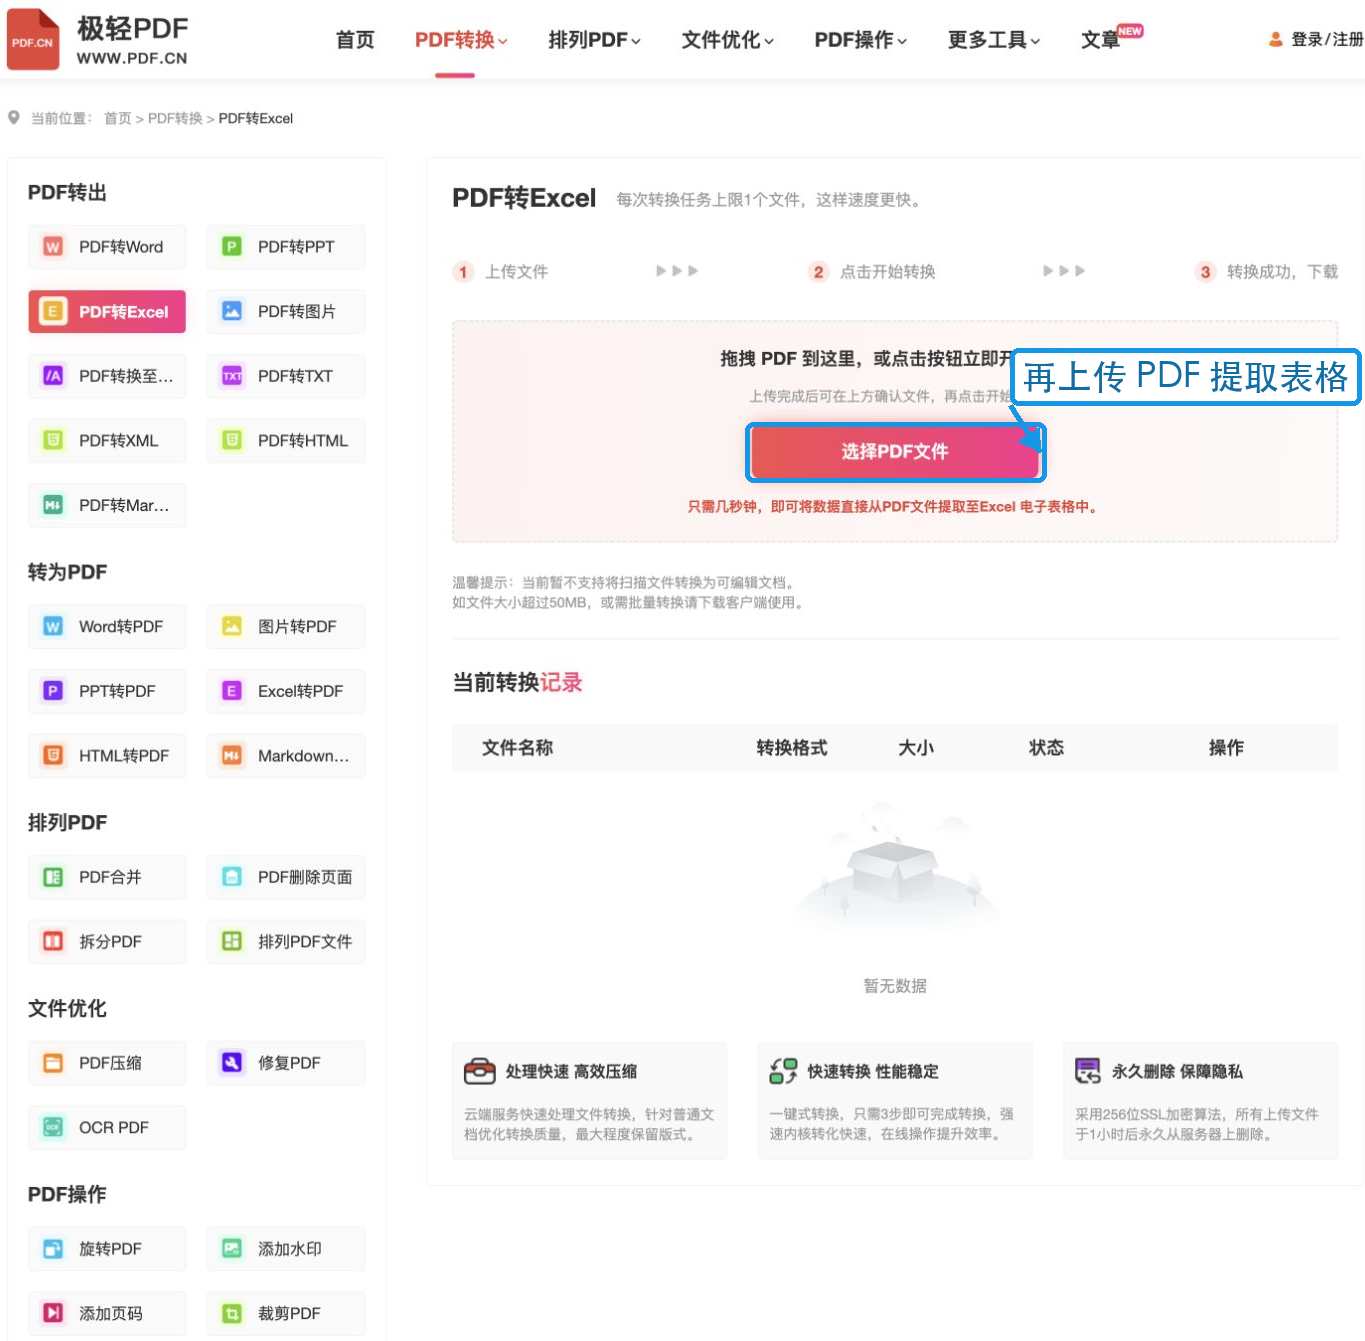Select the PDF转PPT icon
1365x1341 pixels.
click(x=232, y=247)
